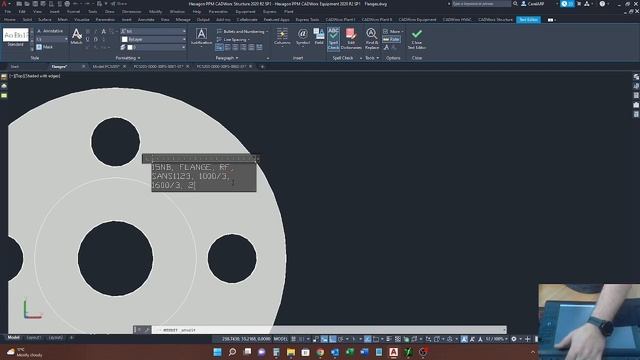640x360 pixels.
Task: Toggle the Spell Check button
Action: point(333,39)
